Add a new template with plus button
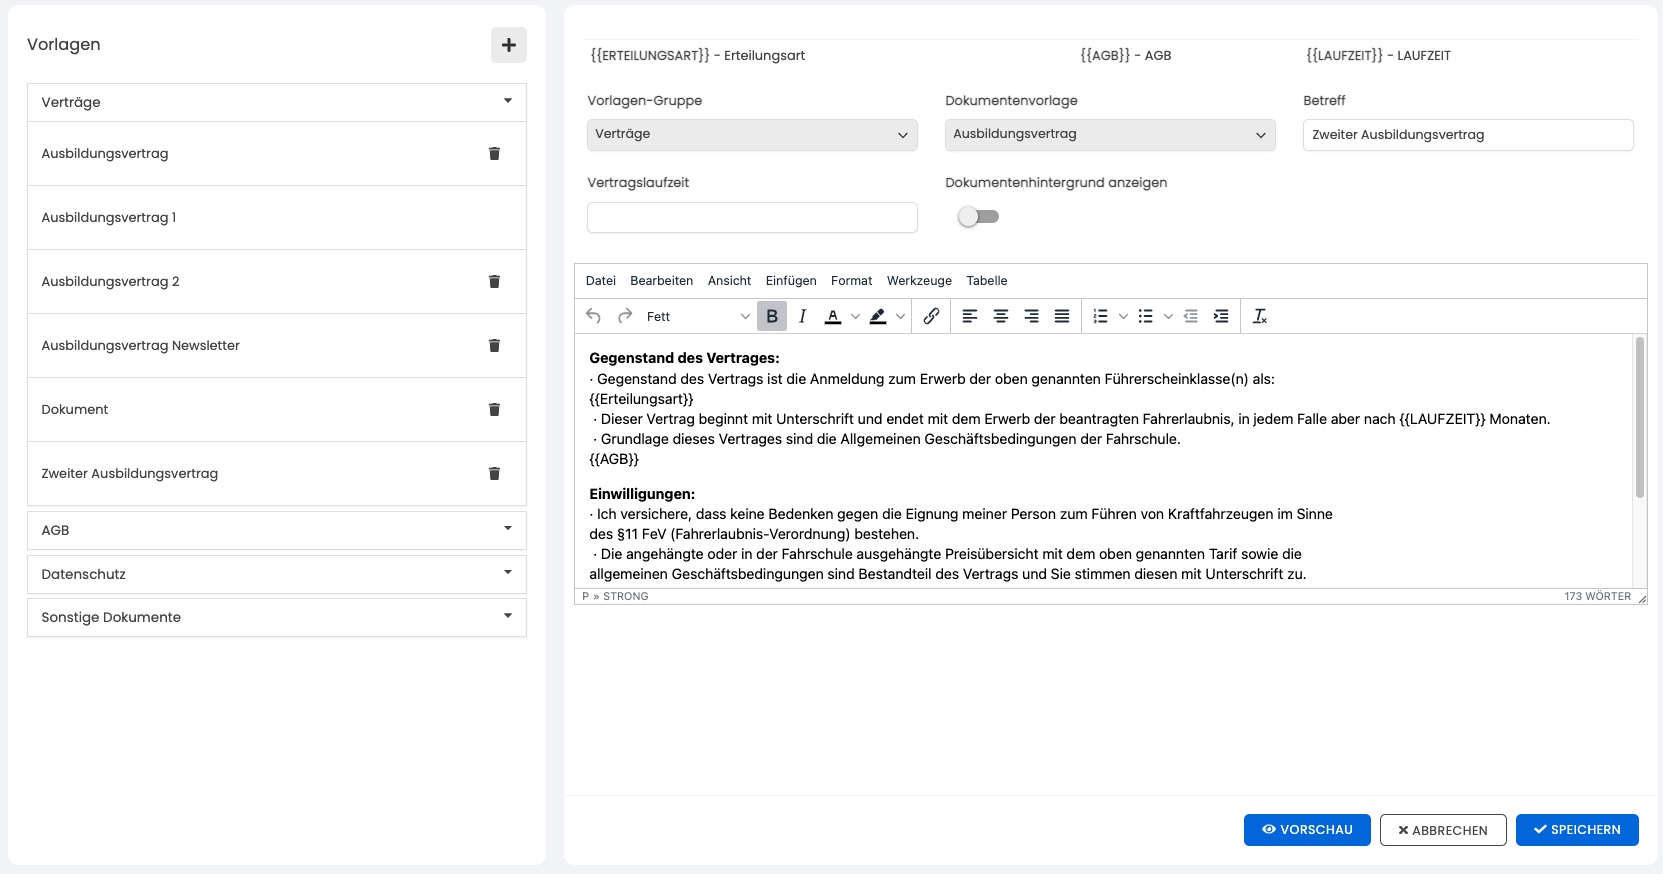Viewport: 1663px width, 874px height. point(509,45)
